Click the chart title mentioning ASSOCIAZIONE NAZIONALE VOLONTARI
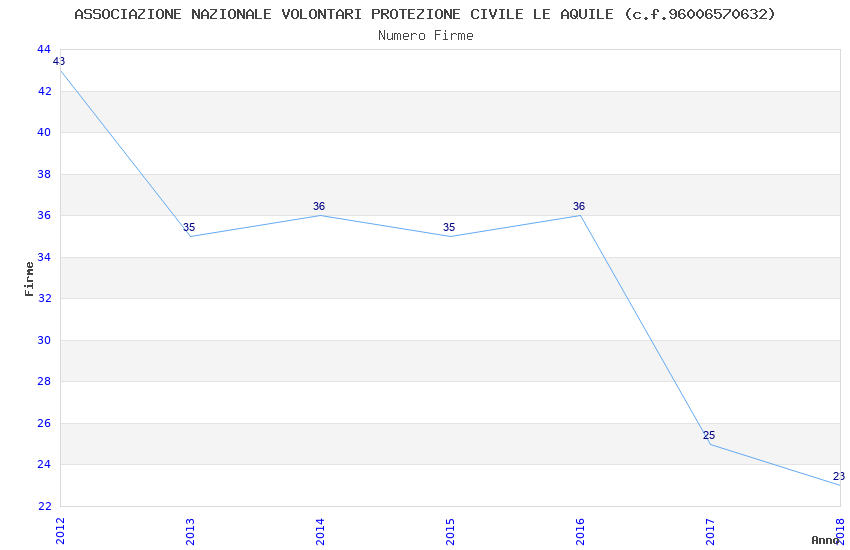The image size is (850, 550). pyautogui.click(x=425, y=14)
